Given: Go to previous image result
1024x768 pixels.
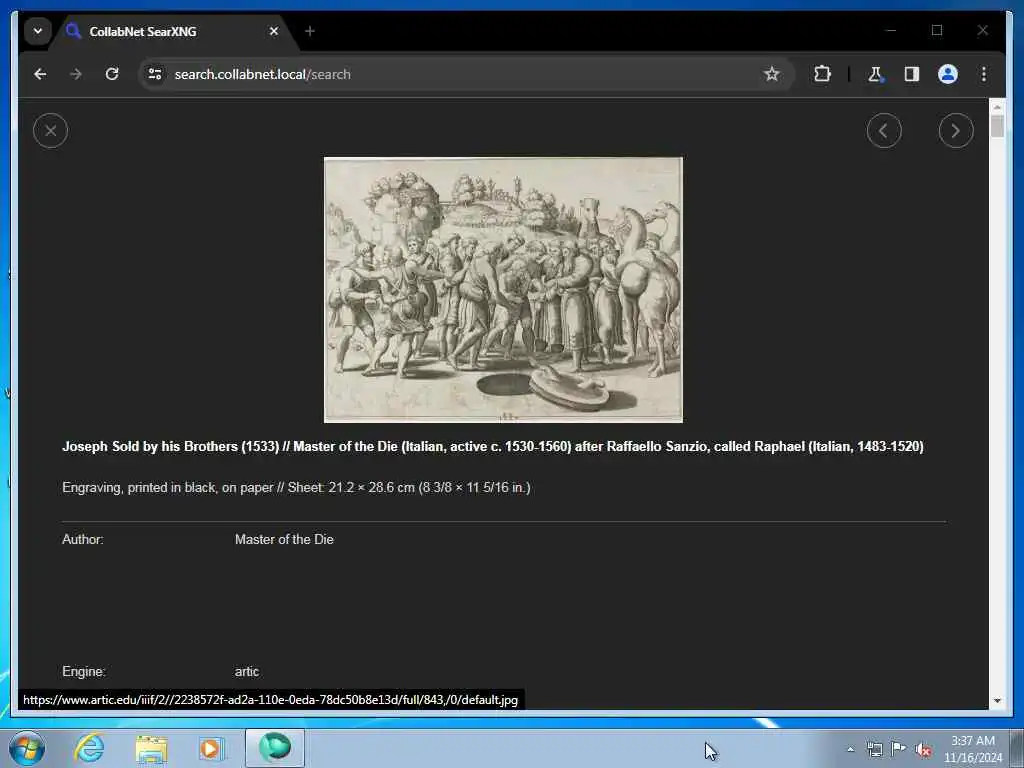Looking at the screenshot, I should pos(884,131).
